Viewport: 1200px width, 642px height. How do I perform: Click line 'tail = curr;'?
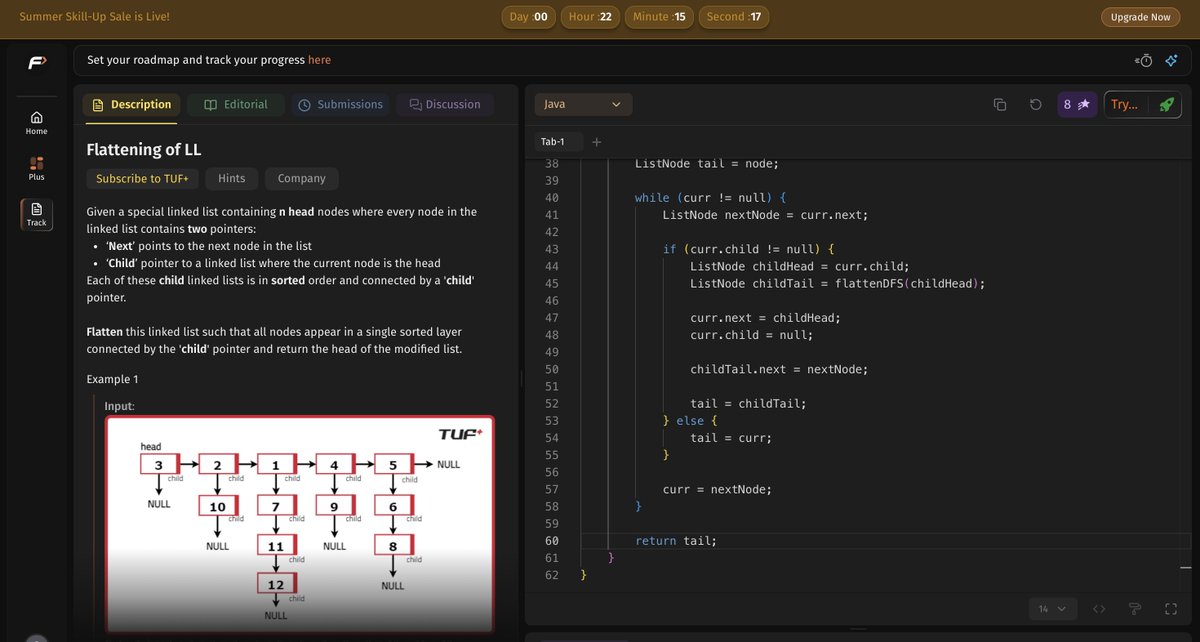point(731,438)
